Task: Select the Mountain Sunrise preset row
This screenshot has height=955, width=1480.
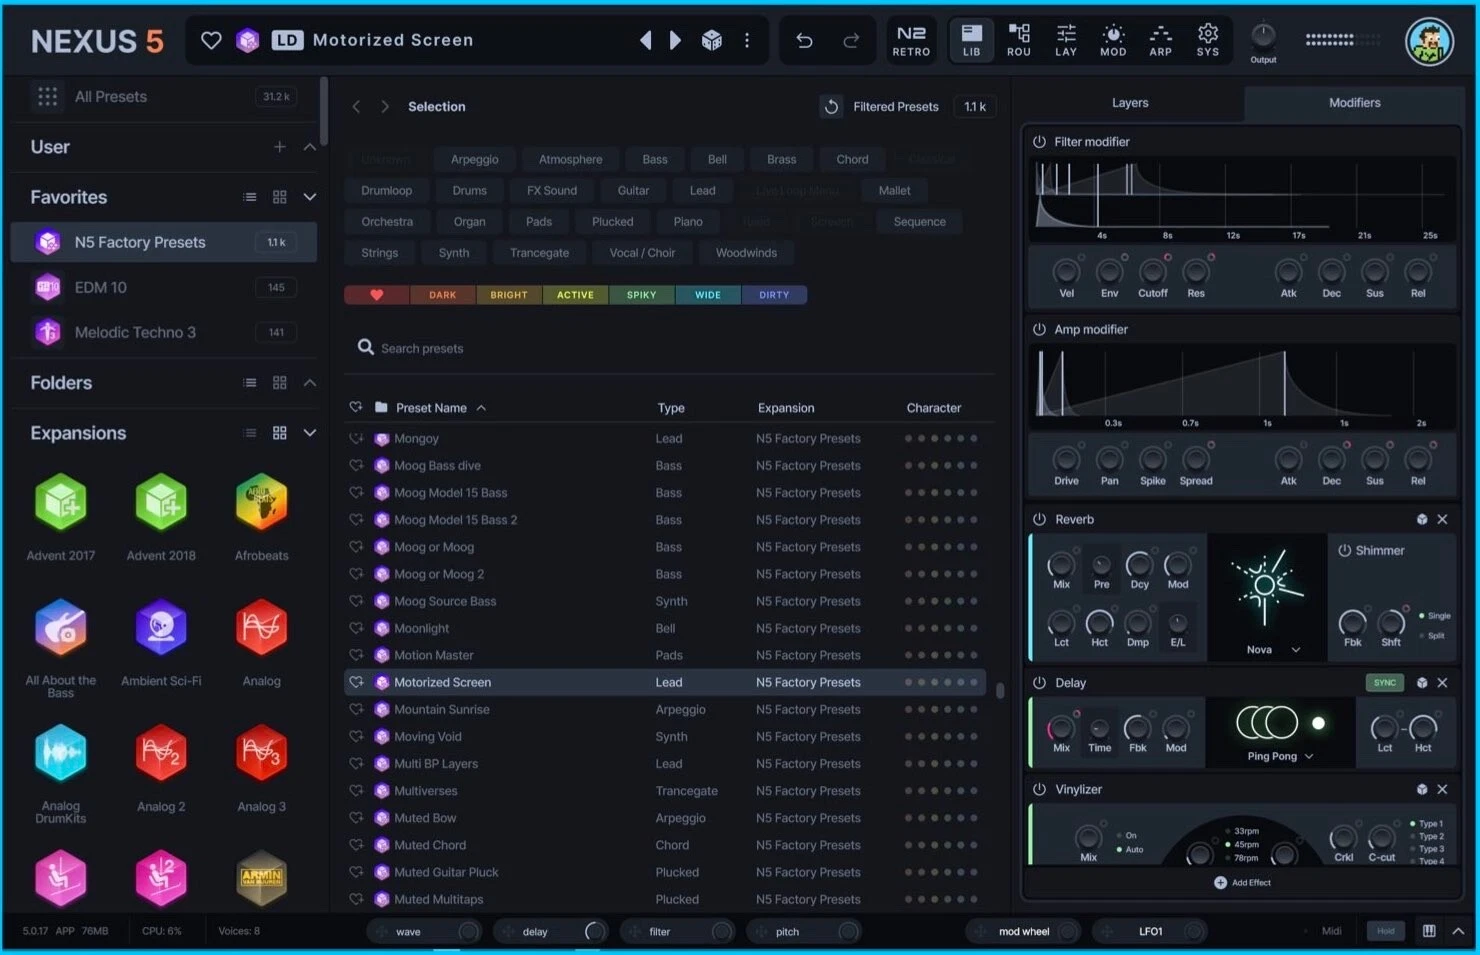Action: [665, 710]
